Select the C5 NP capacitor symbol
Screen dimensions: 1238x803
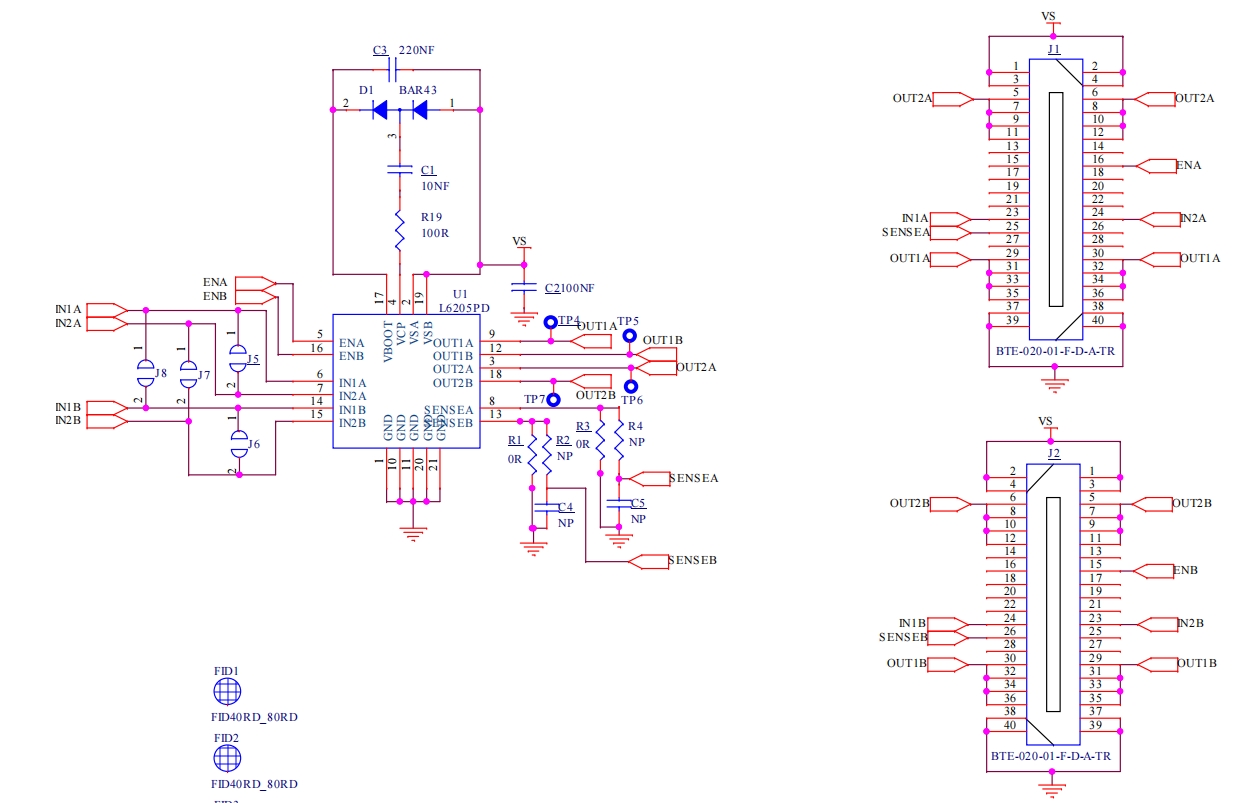pos(619,503)
